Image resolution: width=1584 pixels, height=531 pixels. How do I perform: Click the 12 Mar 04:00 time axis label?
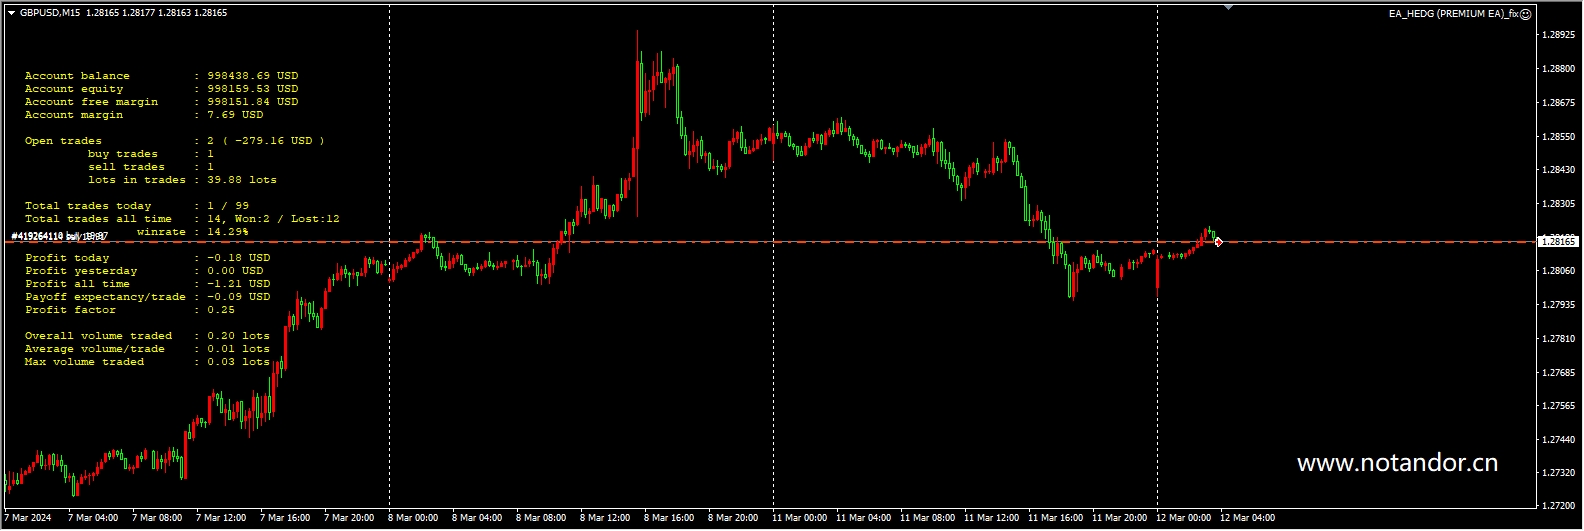(x=1248, y=518)
